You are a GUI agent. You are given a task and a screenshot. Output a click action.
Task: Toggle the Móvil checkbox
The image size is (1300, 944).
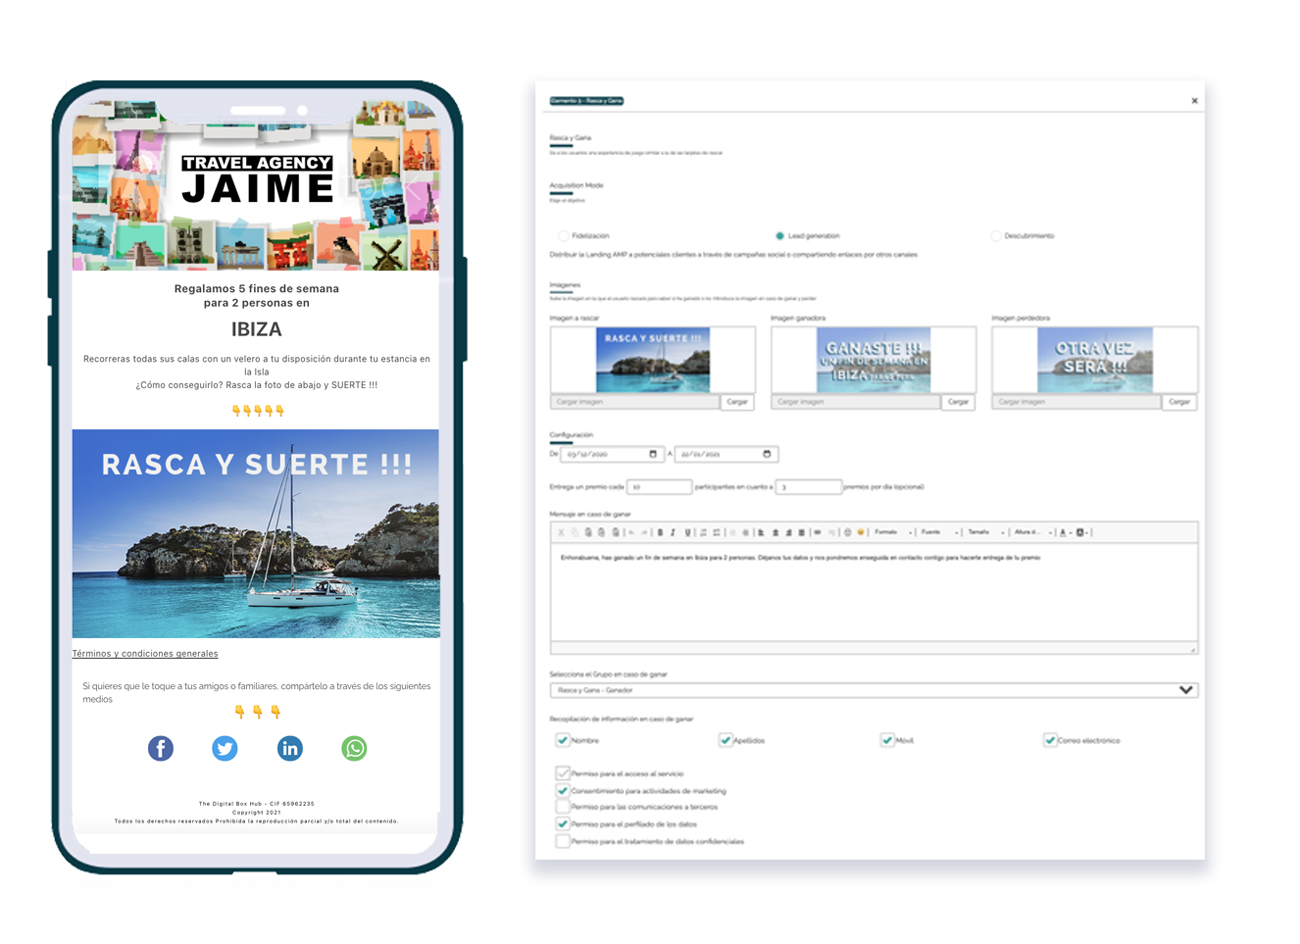(x=887, y=740)
